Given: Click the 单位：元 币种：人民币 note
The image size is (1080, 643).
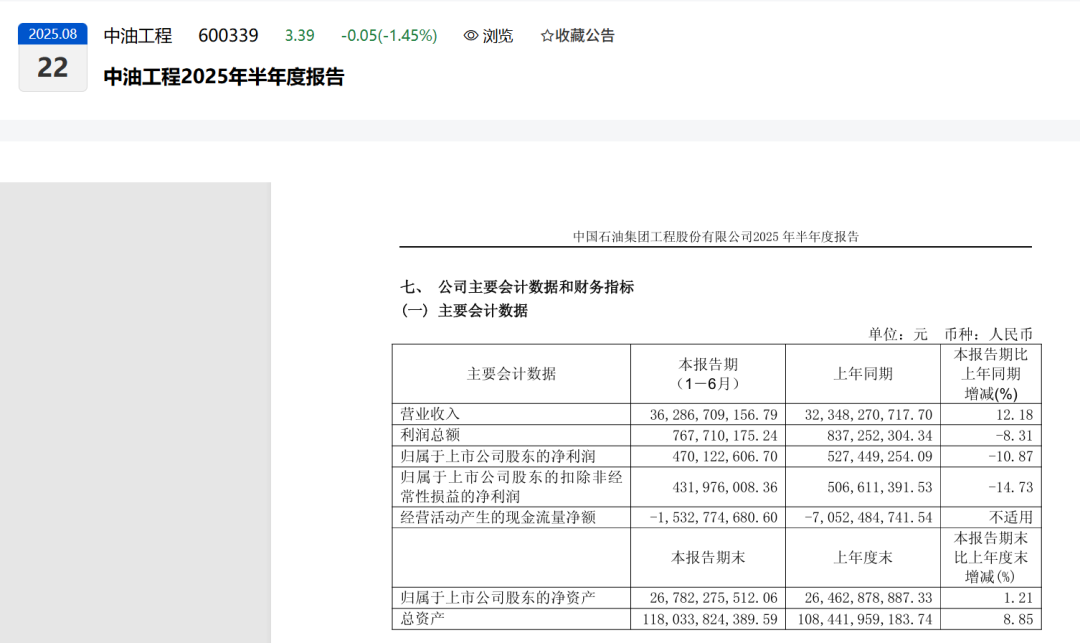Looking at the screenshot, I should point(951,335).
